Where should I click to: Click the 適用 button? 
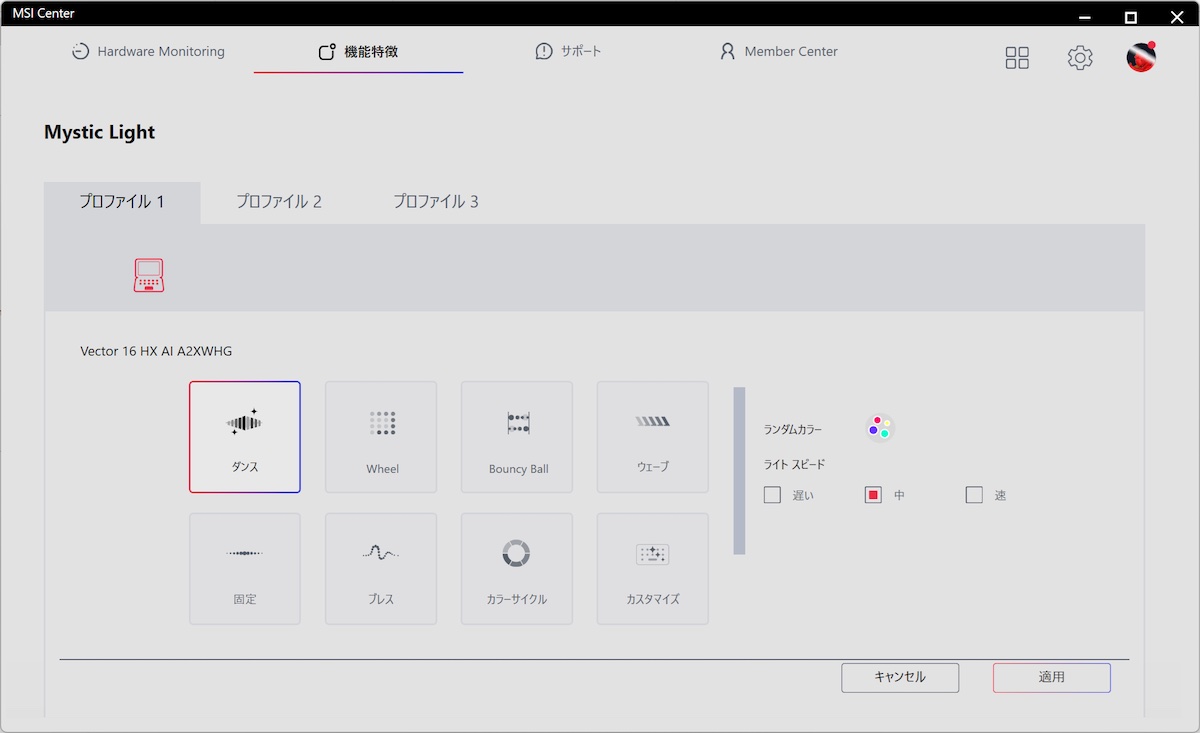[x=1052, y=678]
